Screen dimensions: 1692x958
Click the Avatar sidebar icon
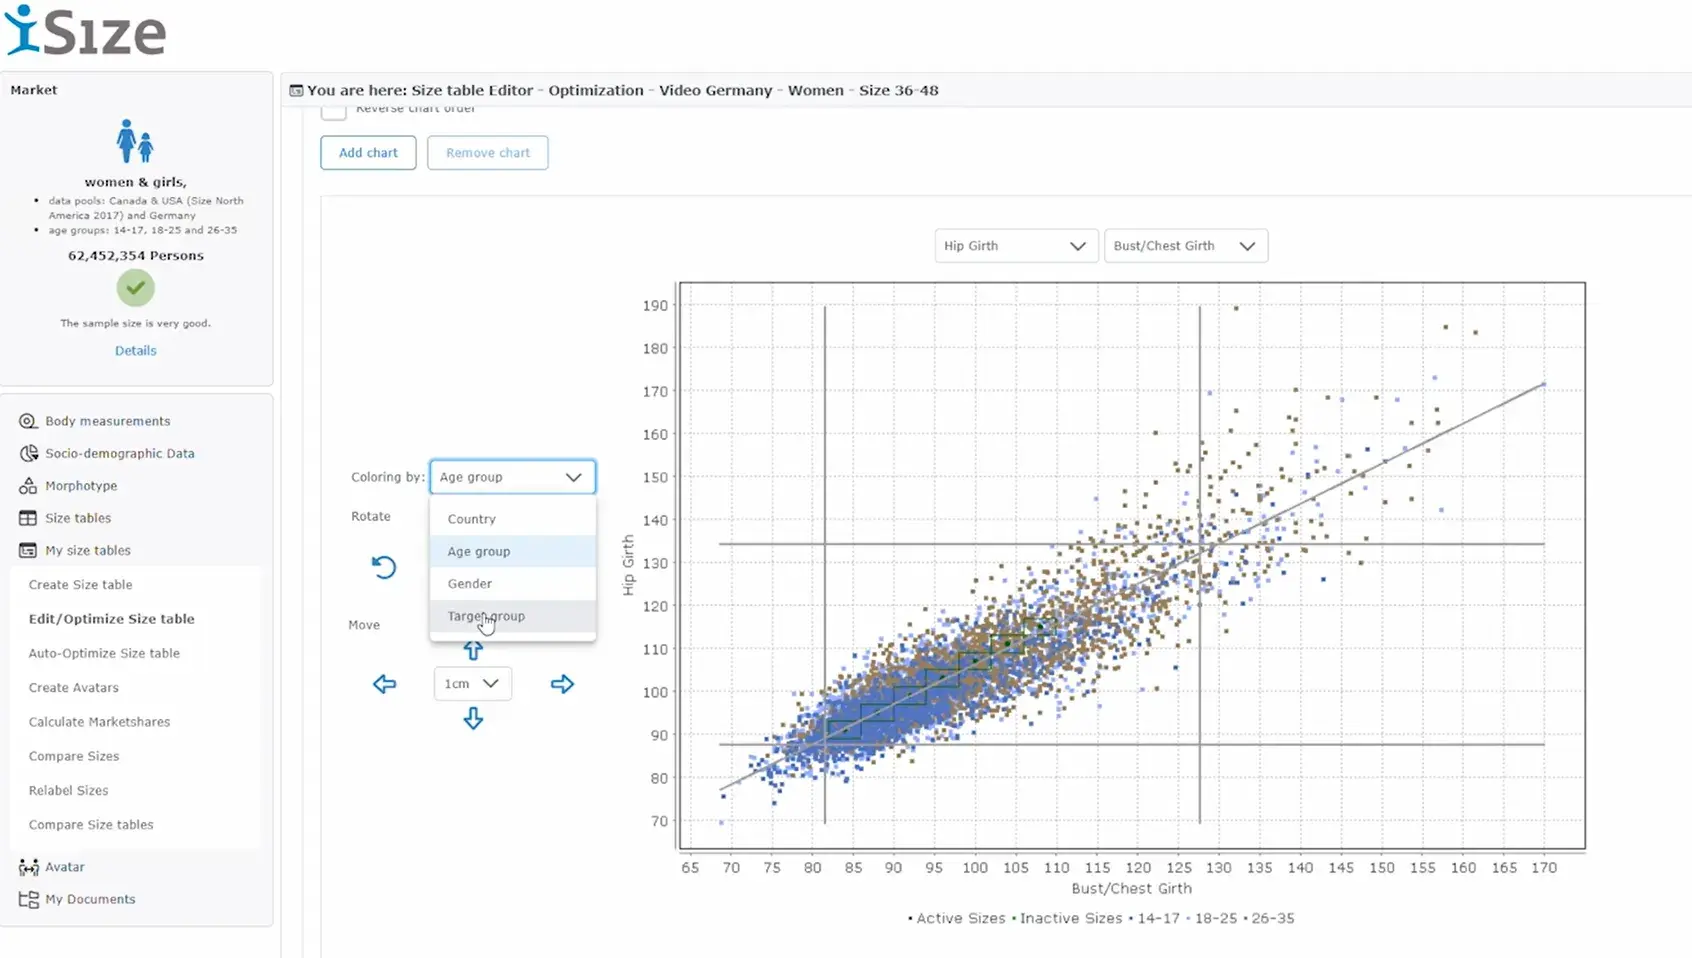pos(28,867)
